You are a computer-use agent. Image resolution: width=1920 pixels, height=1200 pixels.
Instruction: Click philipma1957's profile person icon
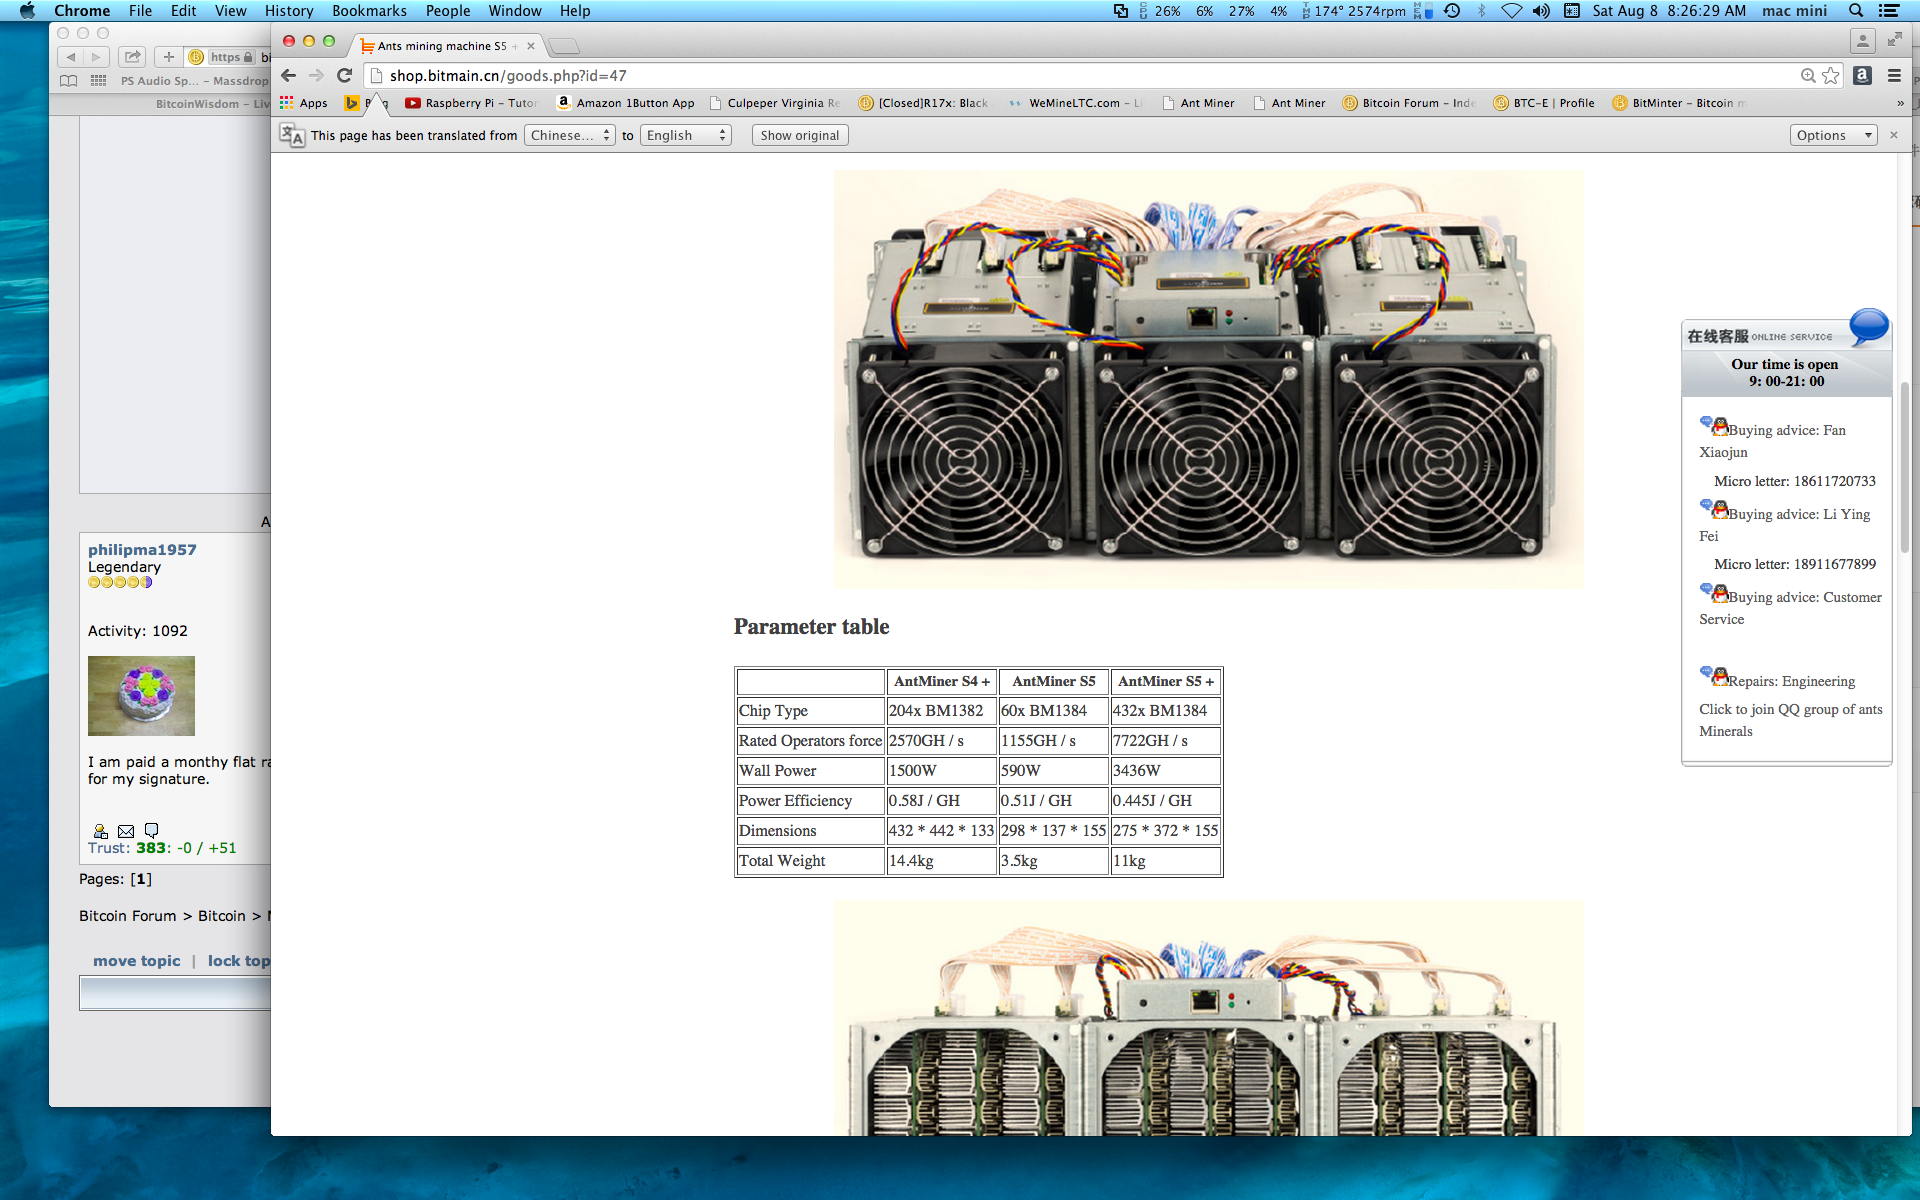click(x=100, y=831)
